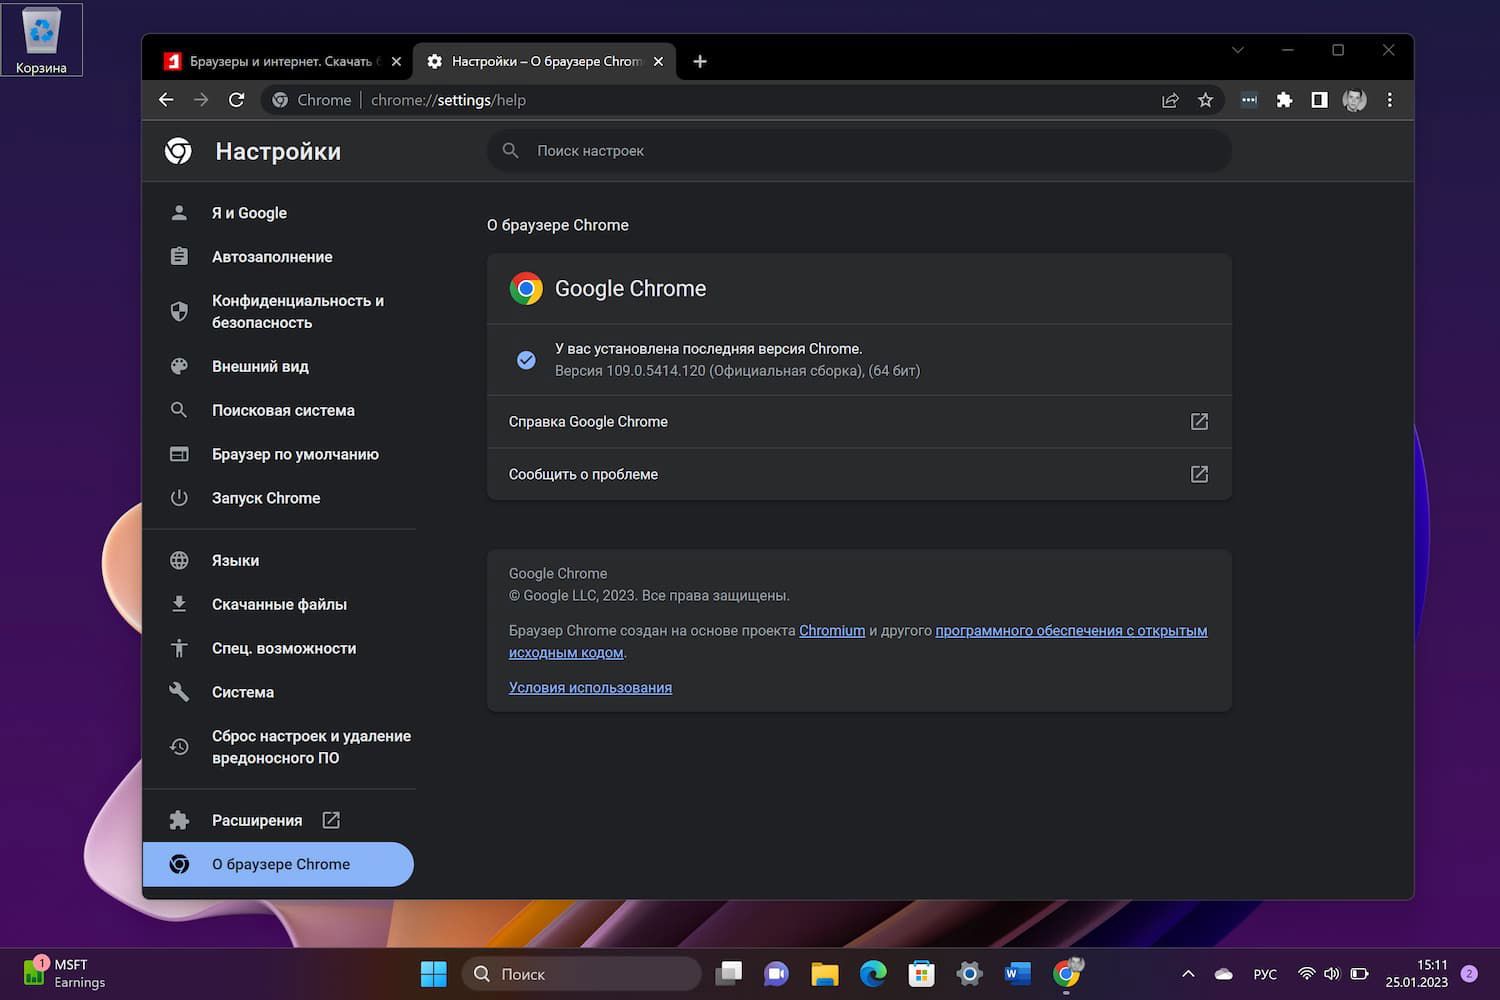Open Условия использования link
This screenshot has height=1000, width=1500.
[590, 688]
